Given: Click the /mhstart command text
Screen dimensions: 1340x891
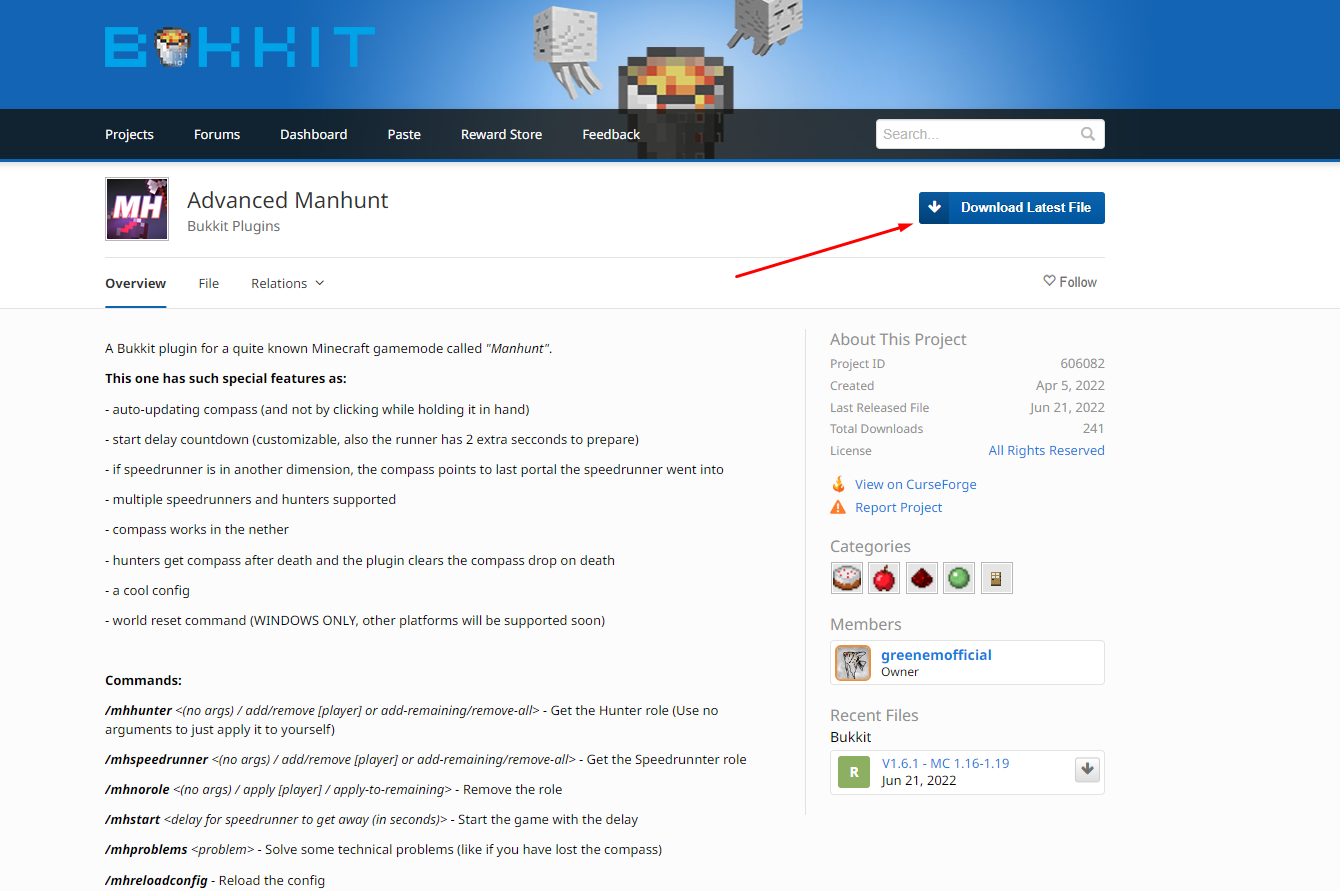Looking at the screenshot, I should tap(132, 819).
